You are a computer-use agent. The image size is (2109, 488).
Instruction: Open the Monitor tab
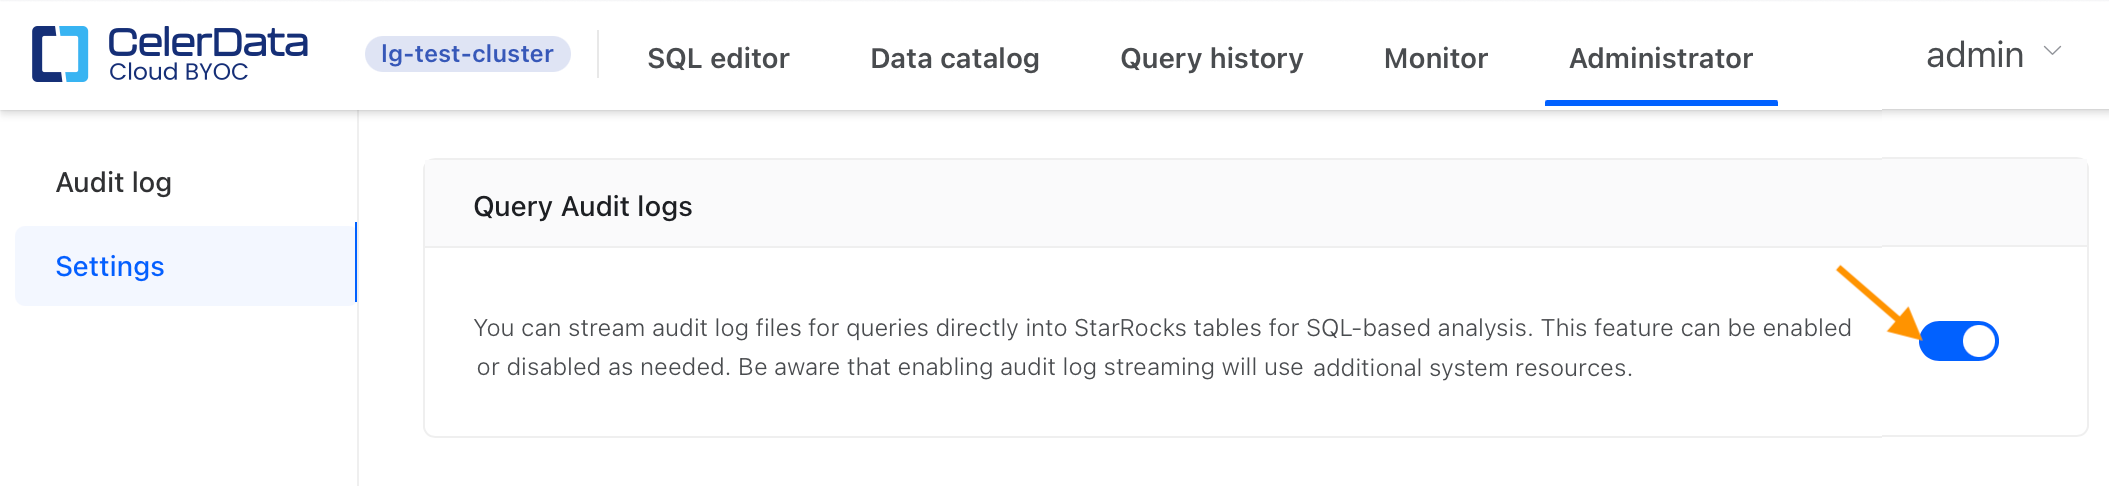point(1435,59)
